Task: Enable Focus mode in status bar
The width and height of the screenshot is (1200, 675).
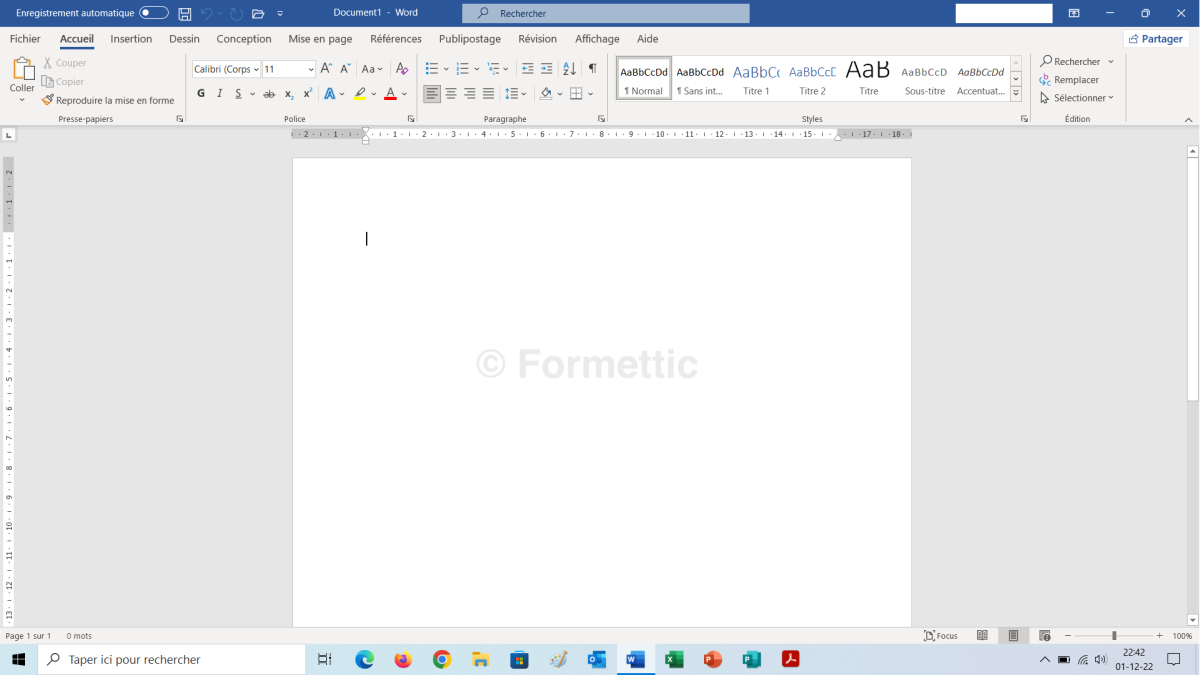Action: pyautogui.click(x=941, y=636)
